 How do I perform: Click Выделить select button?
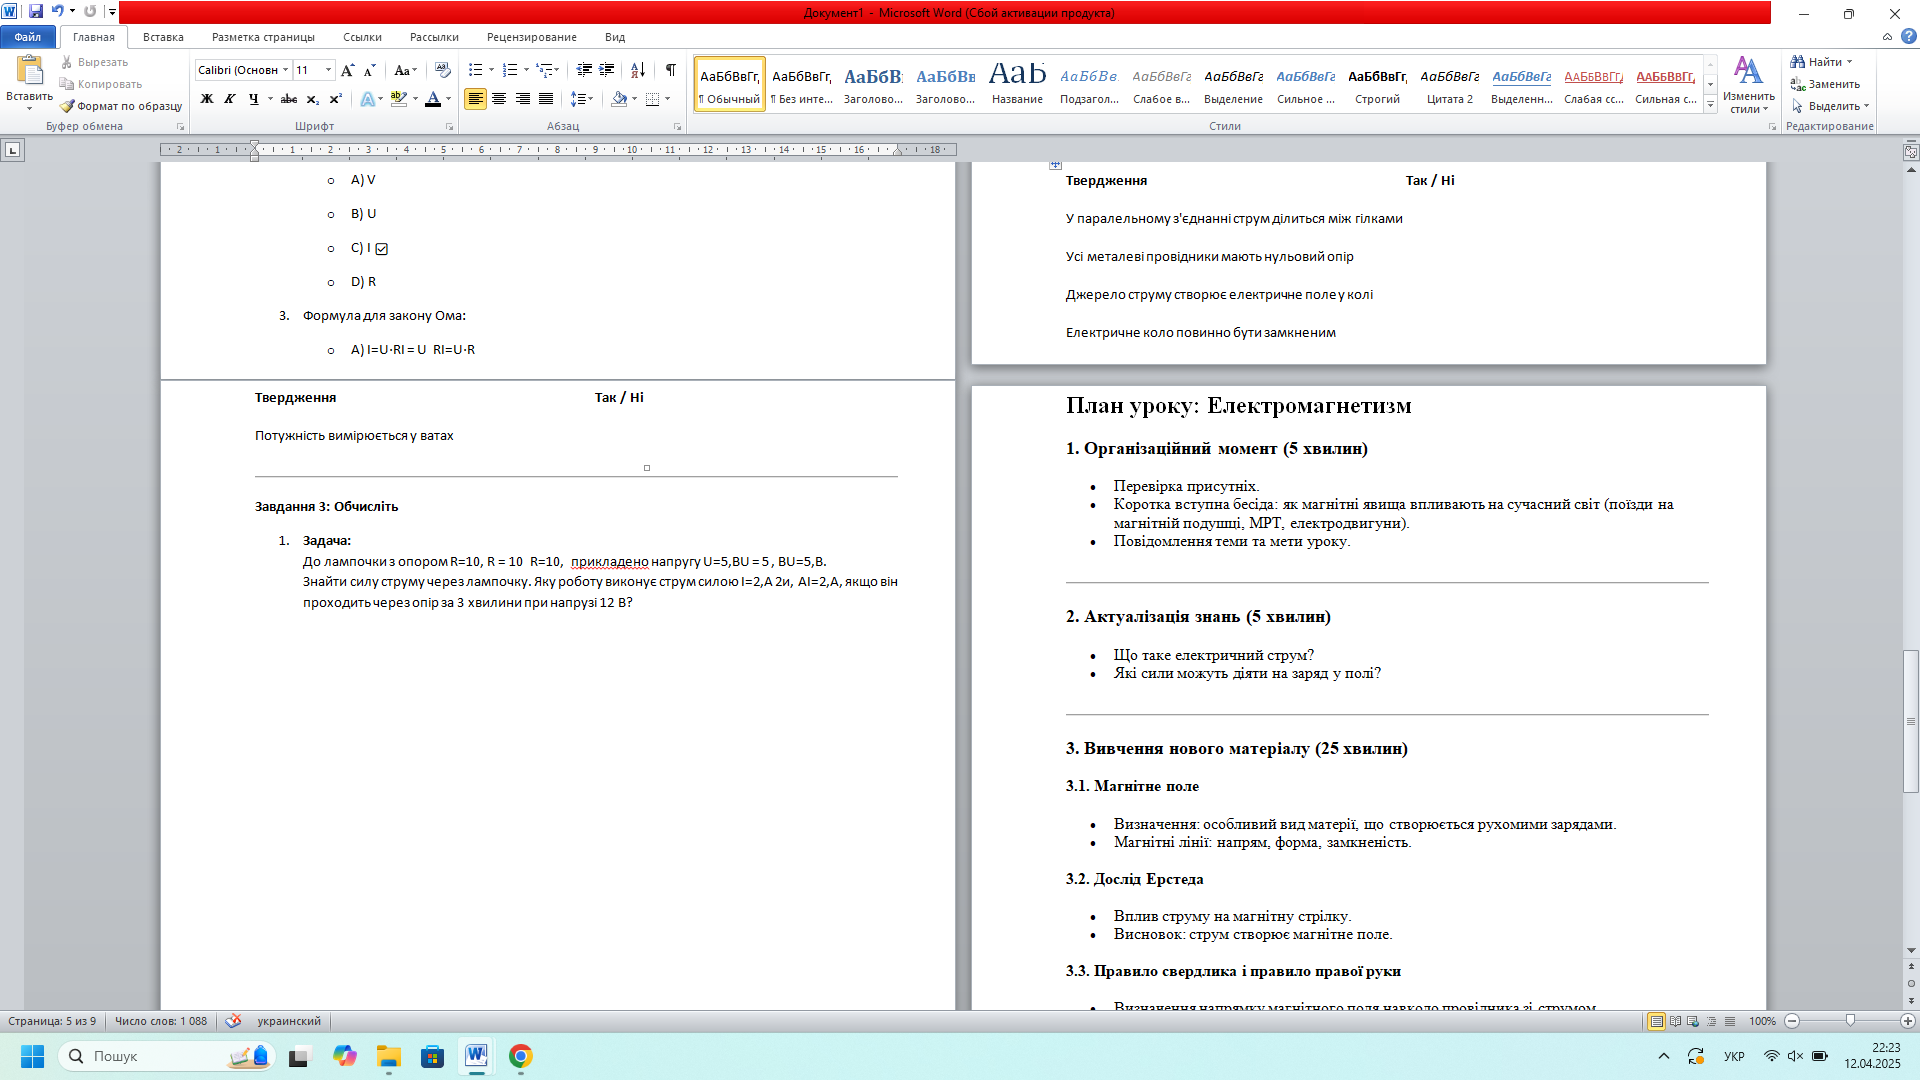(x=1829, y=106)
